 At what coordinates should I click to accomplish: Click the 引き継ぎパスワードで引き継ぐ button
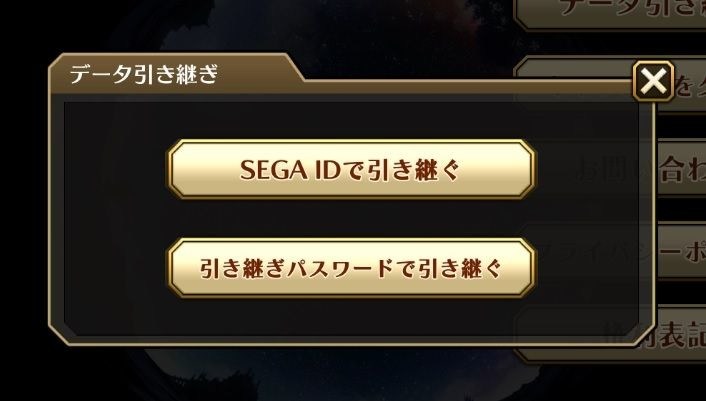352,268
